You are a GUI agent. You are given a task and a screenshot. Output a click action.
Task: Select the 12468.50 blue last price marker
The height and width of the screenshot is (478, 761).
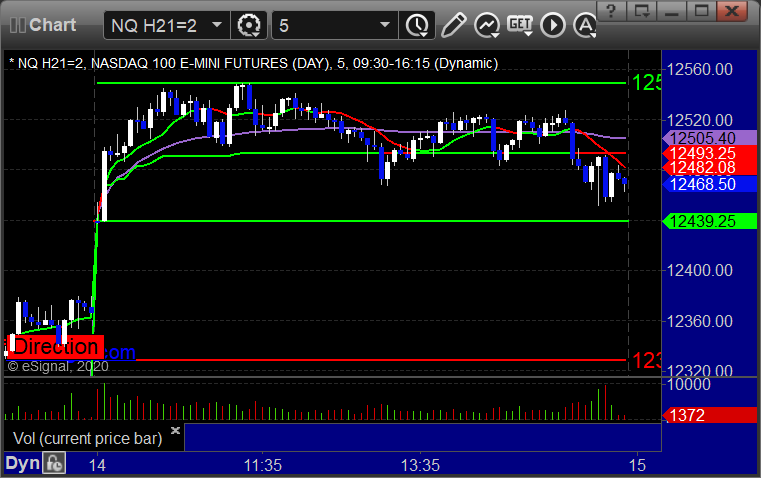(x=710, y=184)
